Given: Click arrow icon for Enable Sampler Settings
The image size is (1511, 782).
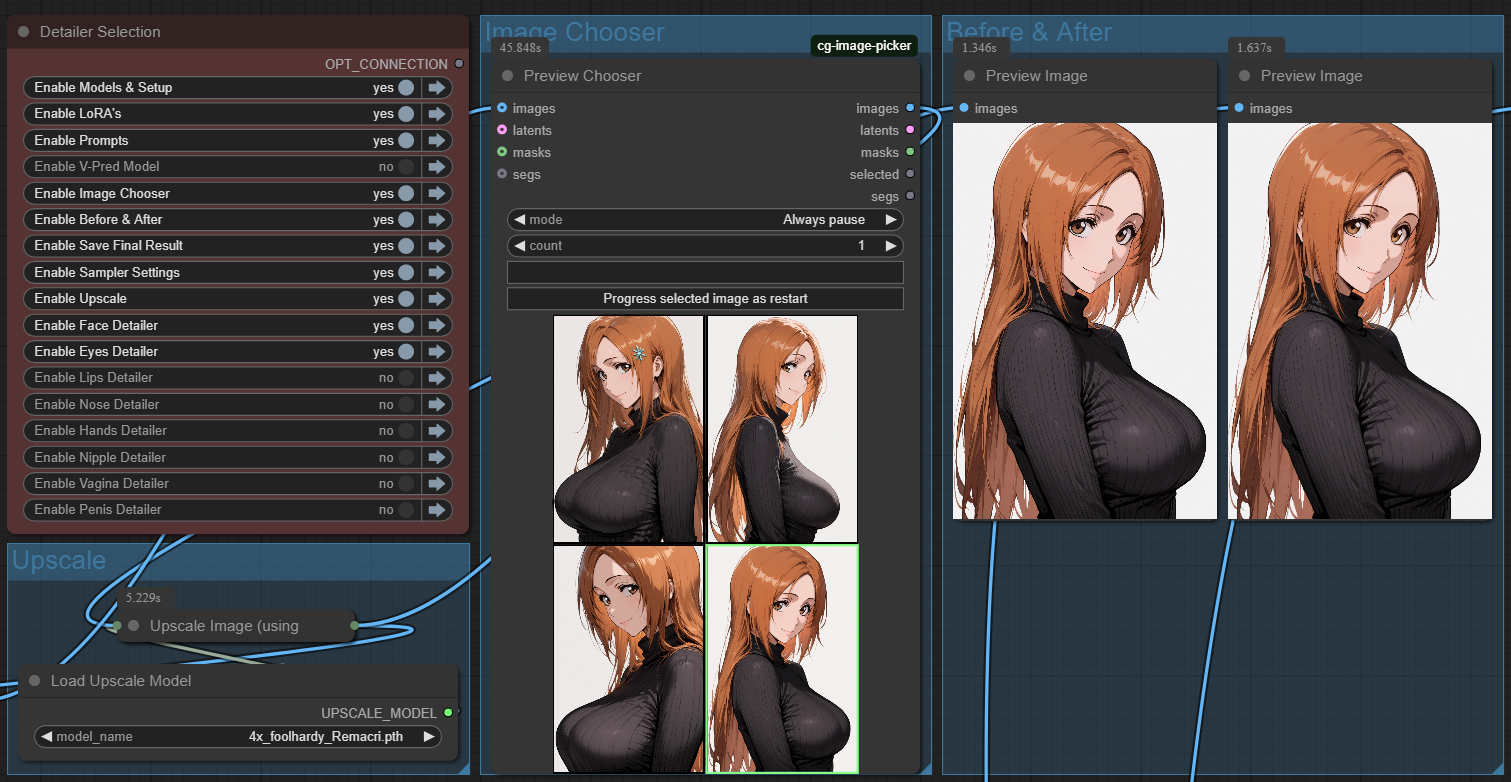Looking at the screenshot, I should pos(437,273).
